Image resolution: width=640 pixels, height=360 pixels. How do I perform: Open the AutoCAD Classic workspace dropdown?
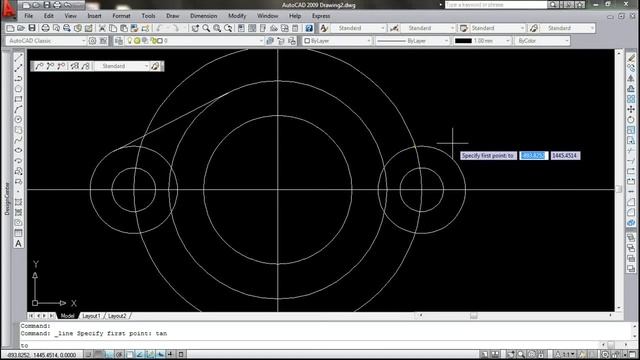point(46,41)
